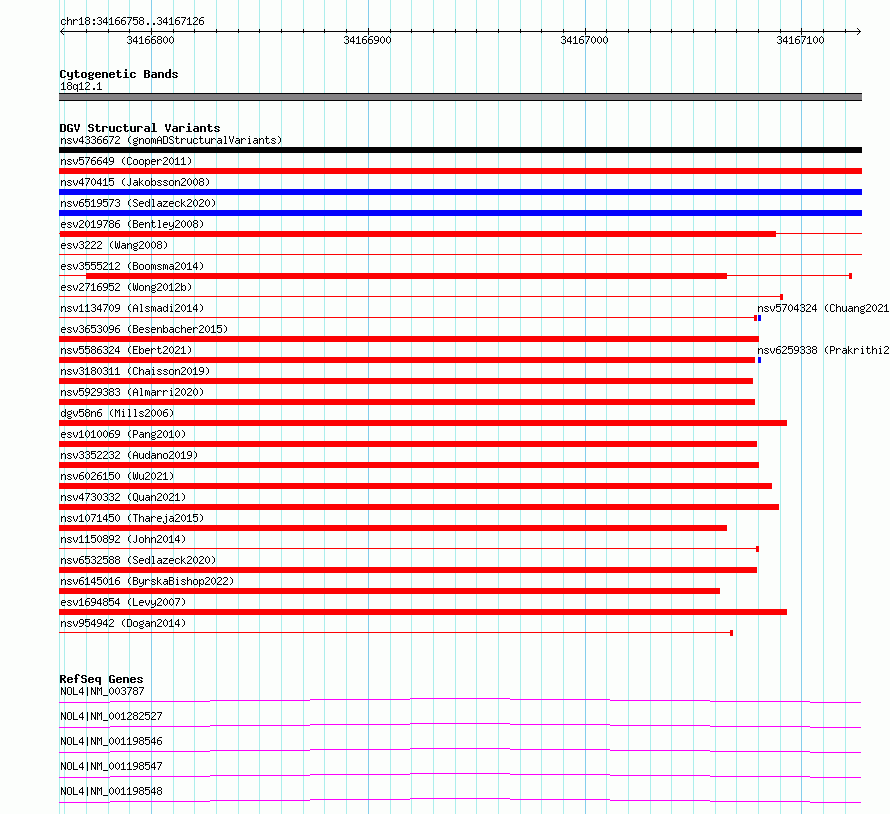Click the 34166900 ruler position
The image size is (890, 814).
click(x=367, y=40)
